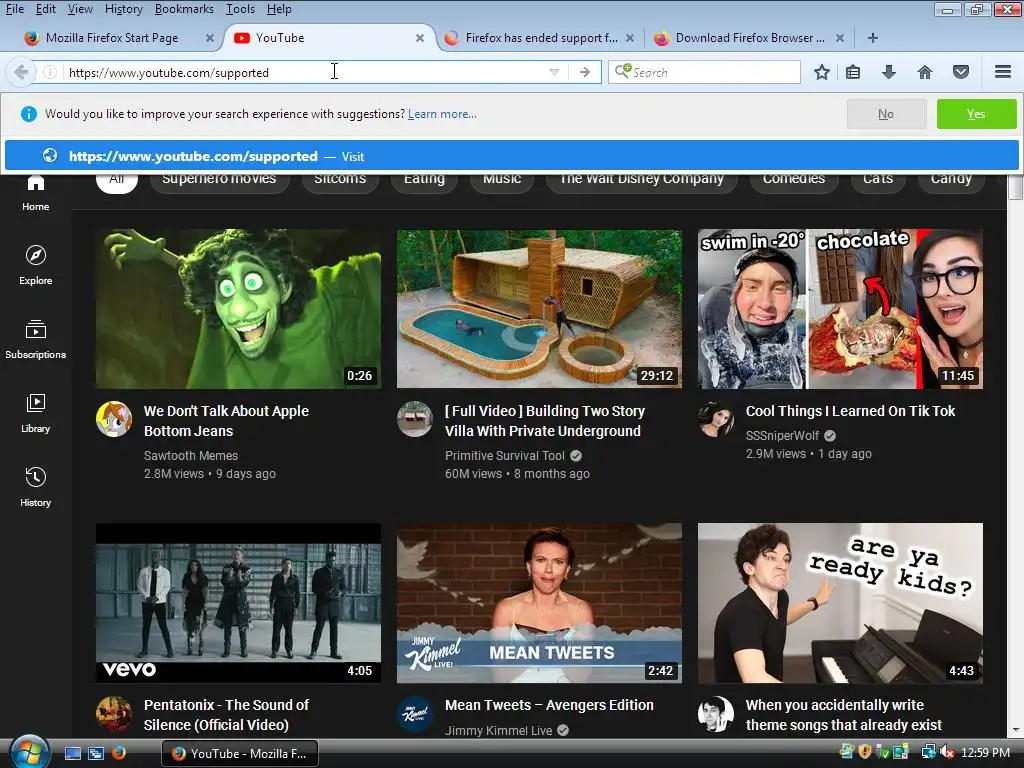
Task: Click the site information icon in address bar
Action: [x=50, y=72]
